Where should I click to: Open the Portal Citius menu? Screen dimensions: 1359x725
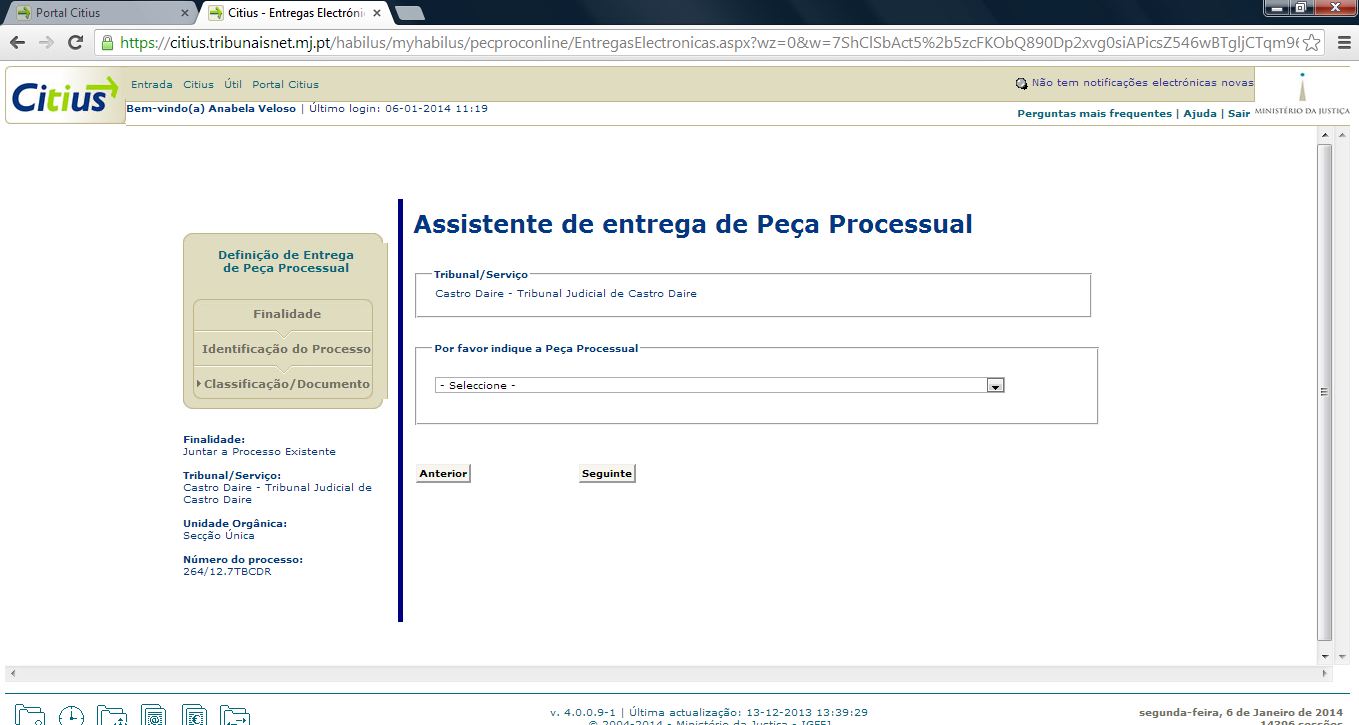tap(285, 85)
